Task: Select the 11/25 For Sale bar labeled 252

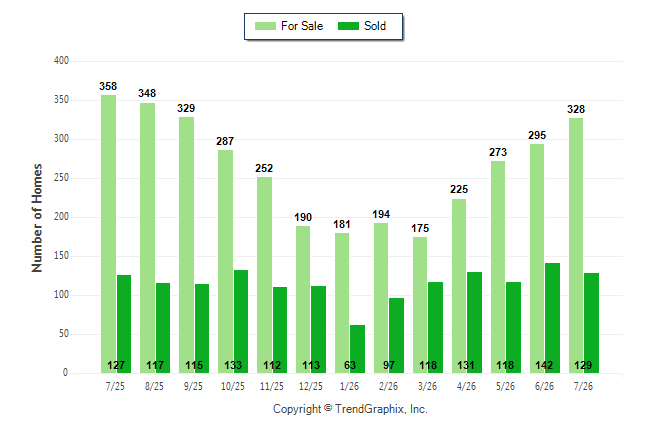Action: pos(264,275)
